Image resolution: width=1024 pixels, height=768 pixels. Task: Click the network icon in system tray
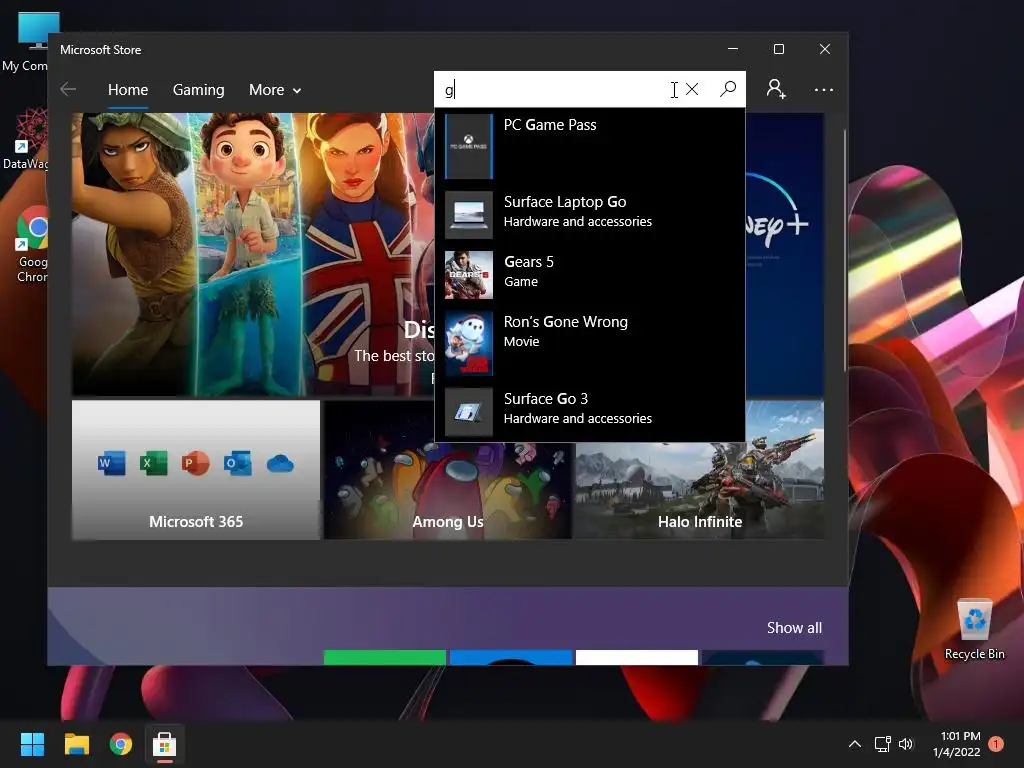tap(883, 744)
